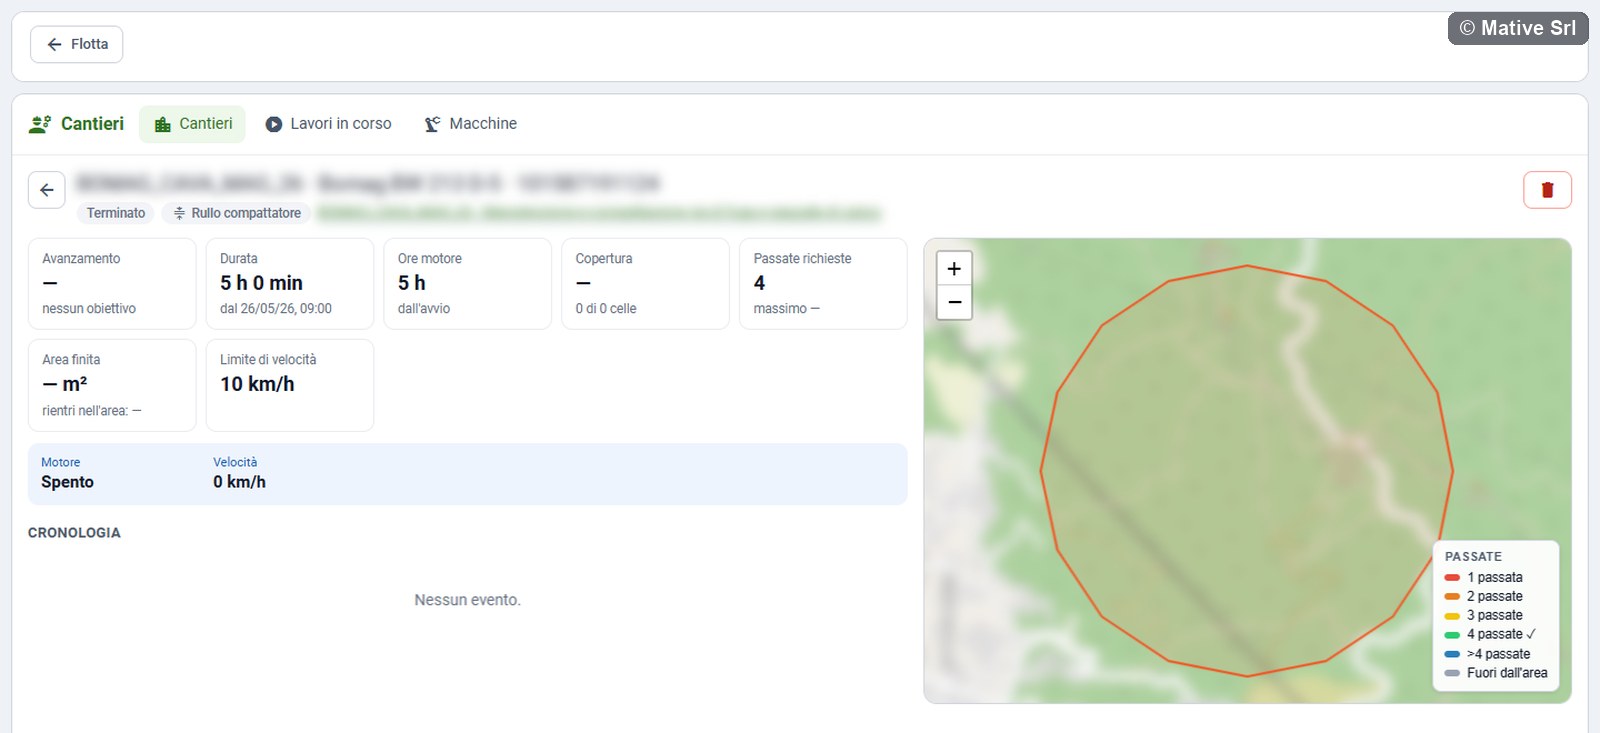Click the Macchine excavator icon
Image resolution: width=1600 pixels, height=733 pixels.
click(432, 124)
